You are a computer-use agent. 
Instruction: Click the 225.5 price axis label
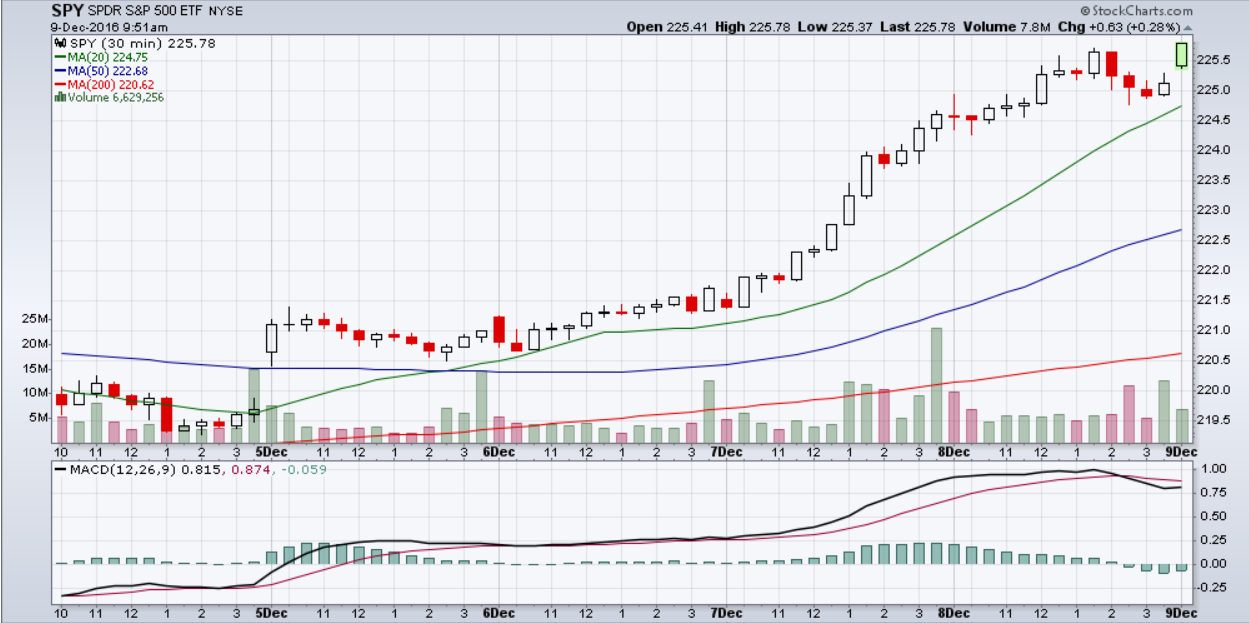(1213, 60)
